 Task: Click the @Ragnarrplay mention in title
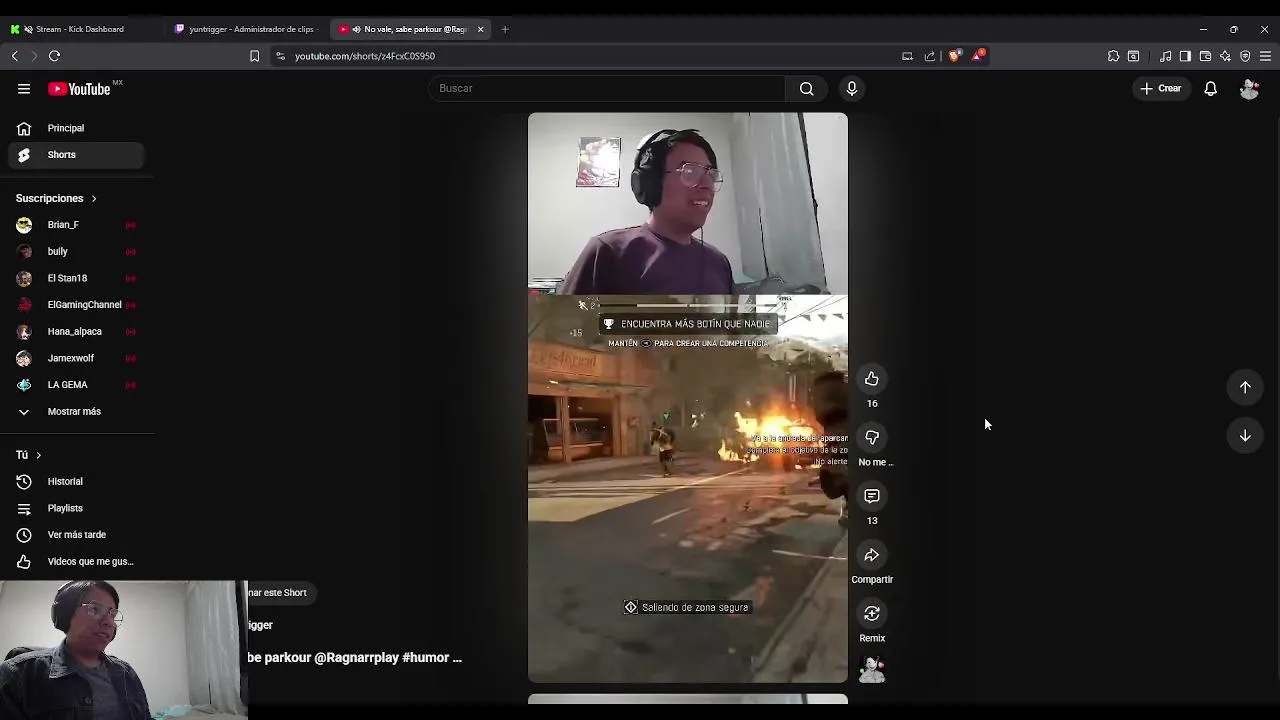356,658
